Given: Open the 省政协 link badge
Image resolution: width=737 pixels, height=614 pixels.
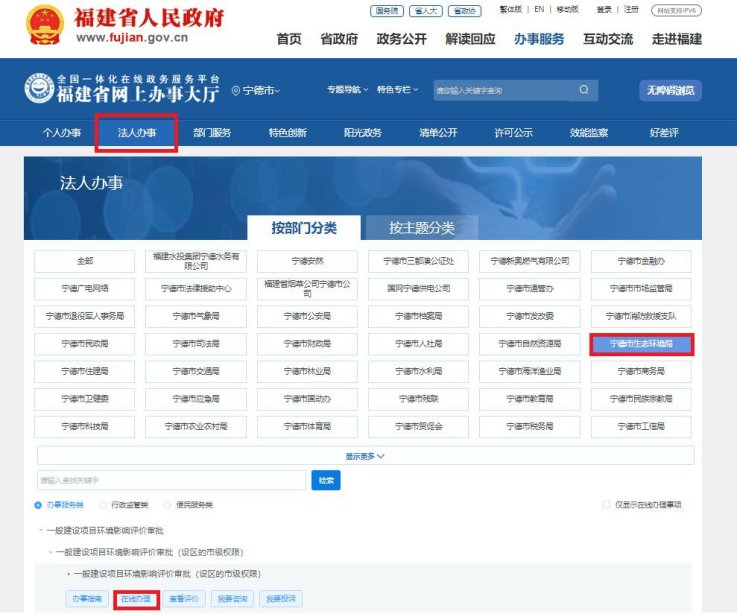Looking at the screenshot, I should point(464,10).
